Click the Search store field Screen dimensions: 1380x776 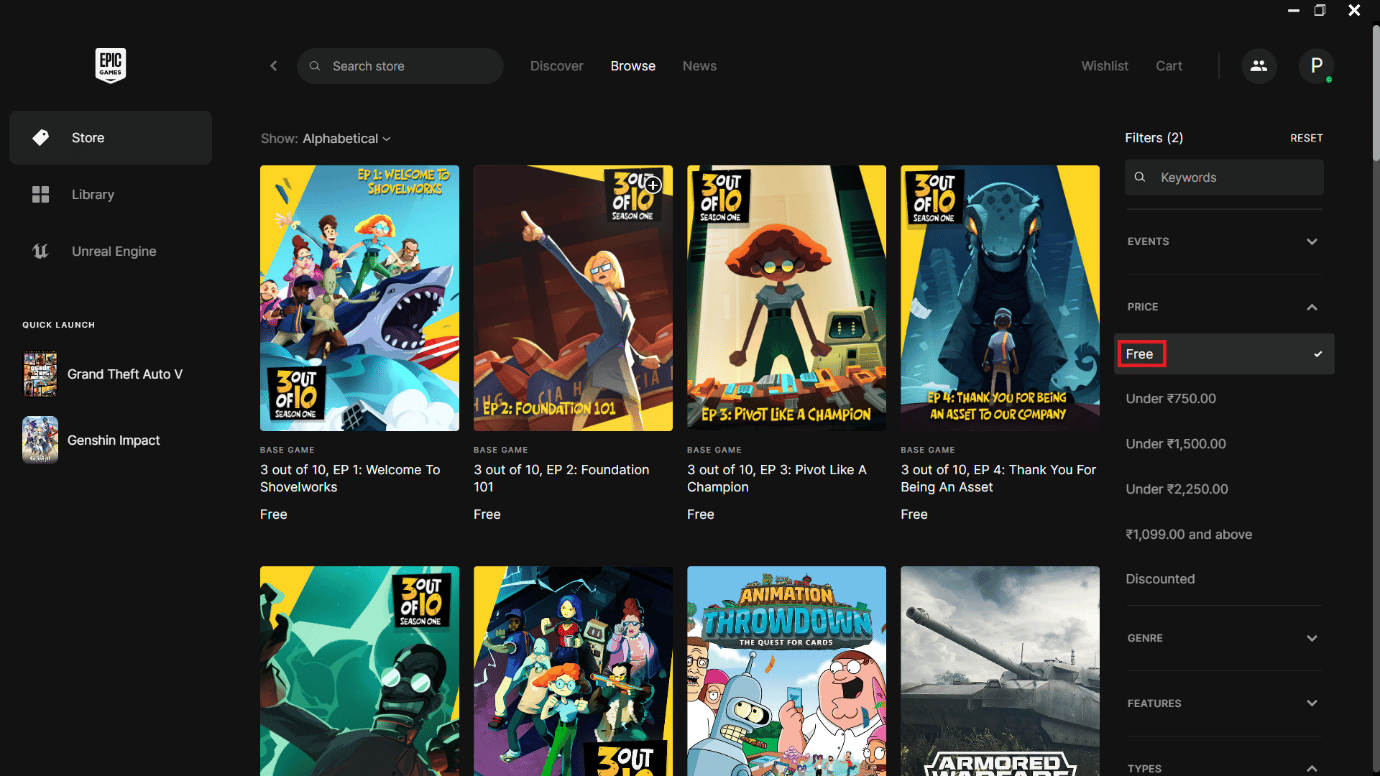click(400, 66)
